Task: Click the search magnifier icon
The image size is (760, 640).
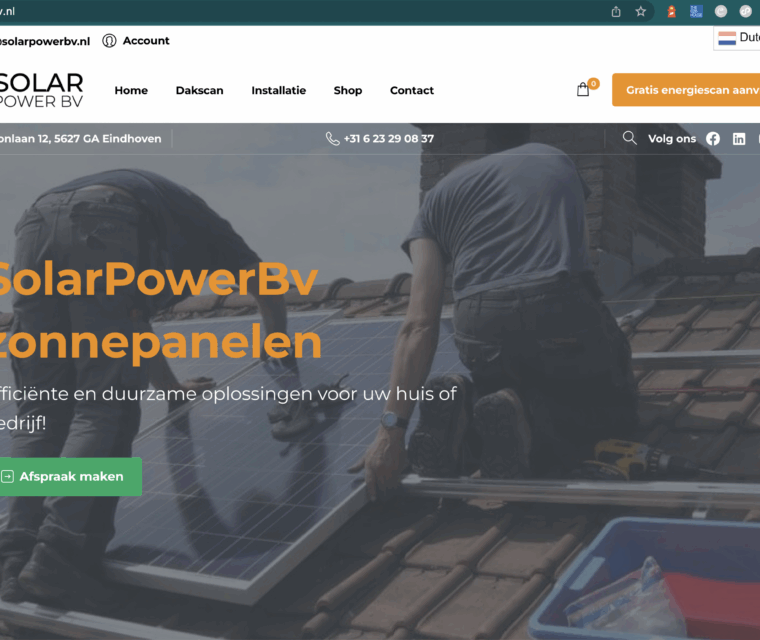Action: tap(629, 138)
